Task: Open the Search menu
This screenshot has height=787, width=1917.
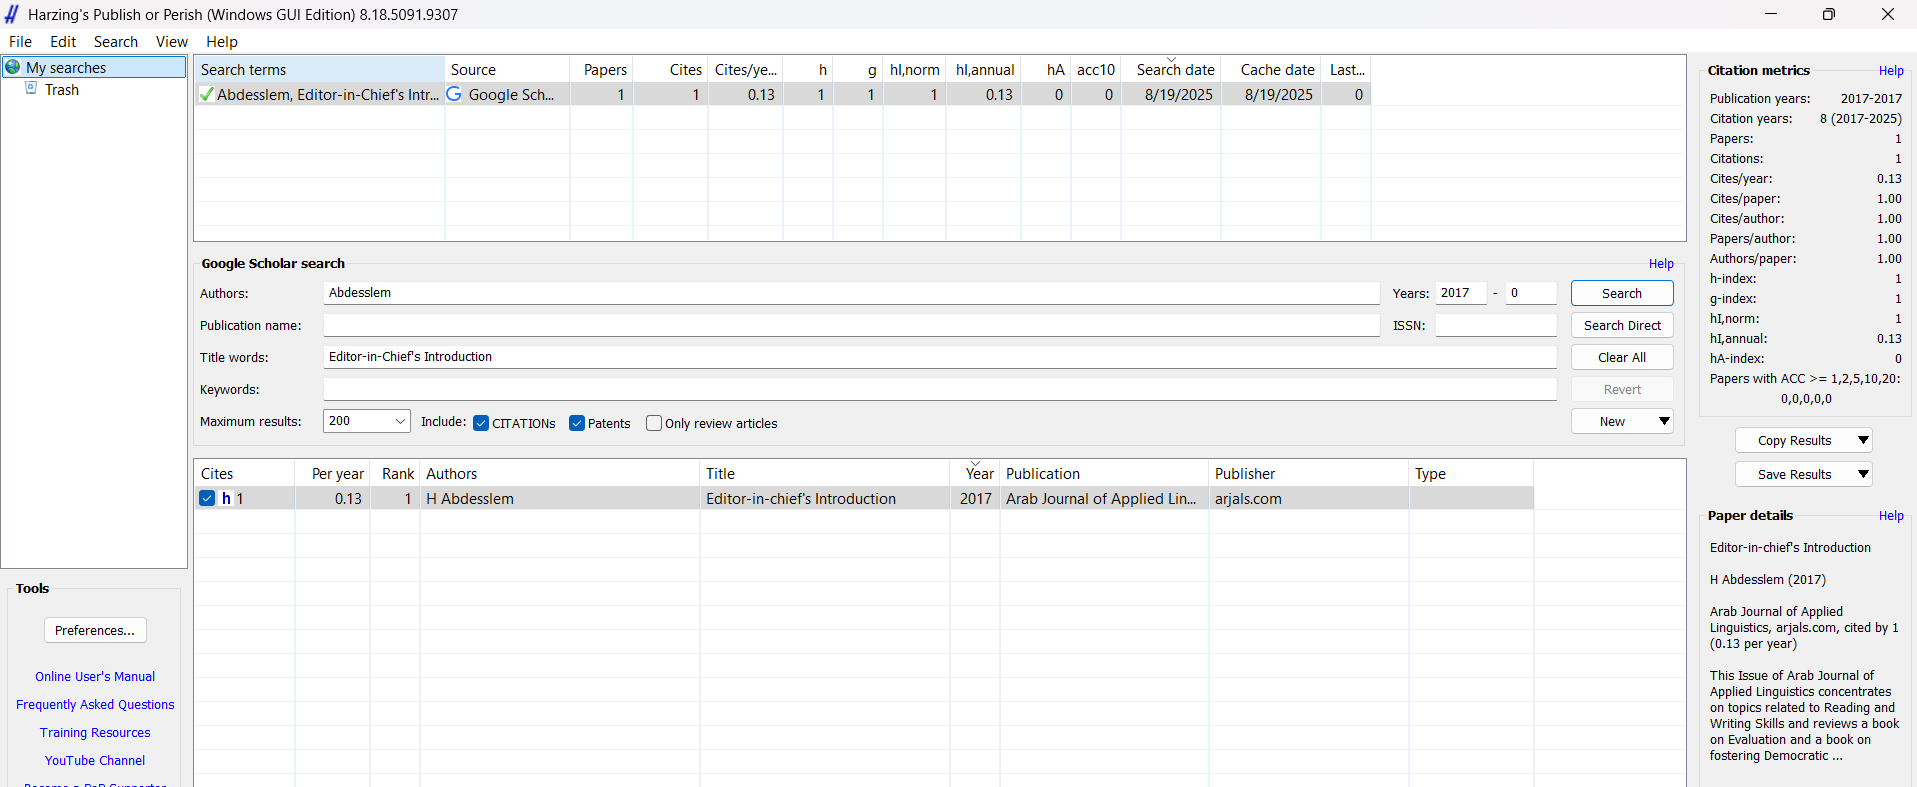Action: (116, 41)
